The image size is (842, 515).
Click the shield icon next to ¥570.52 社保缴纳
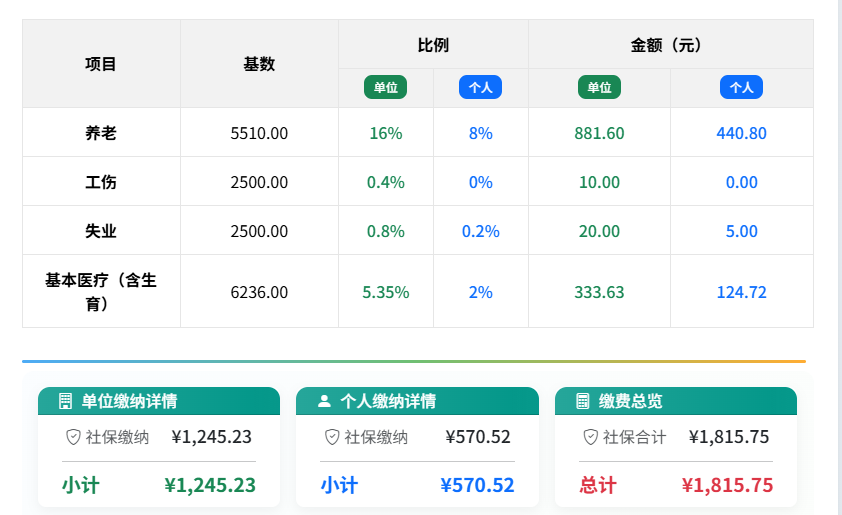click(x=332, y=437)
